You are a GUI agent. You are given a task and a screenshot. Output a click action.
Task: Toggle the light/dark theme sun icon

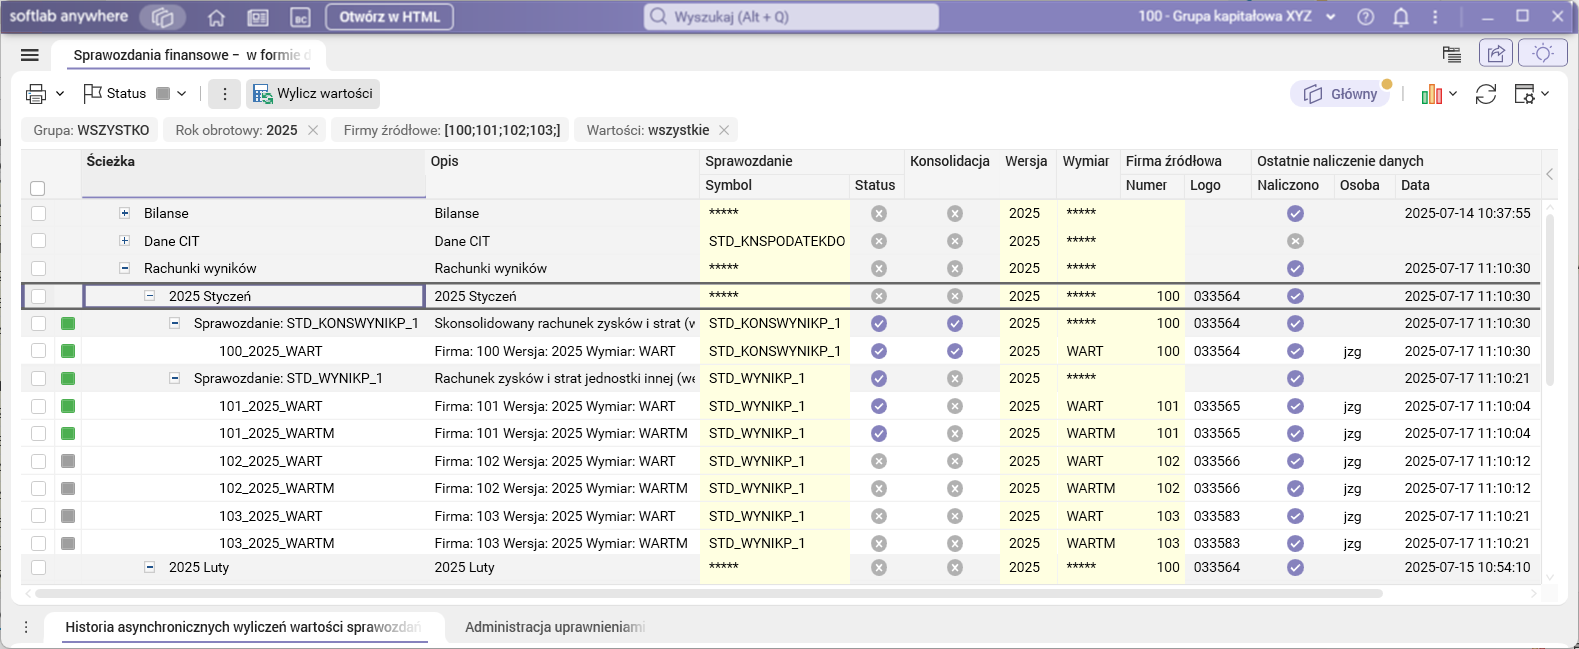tap(1542, 54)
